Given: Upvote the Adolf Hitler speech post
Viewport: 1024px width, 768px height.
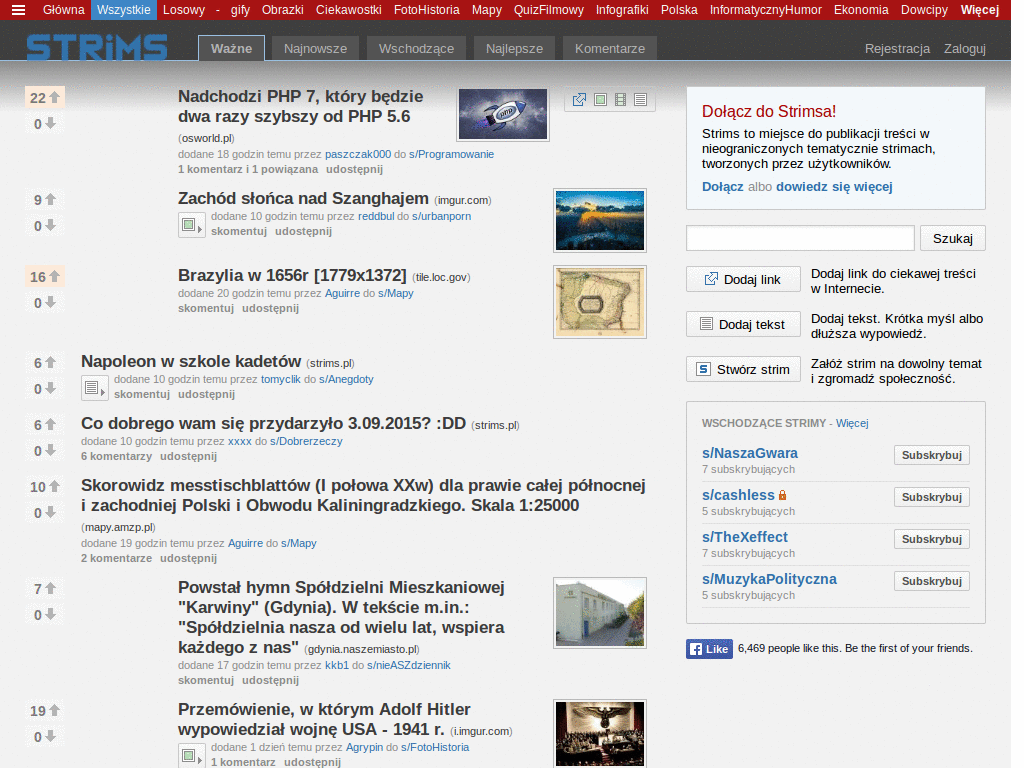Looking at the screenshot, I should pyautogui.click(x=55, y=711).
